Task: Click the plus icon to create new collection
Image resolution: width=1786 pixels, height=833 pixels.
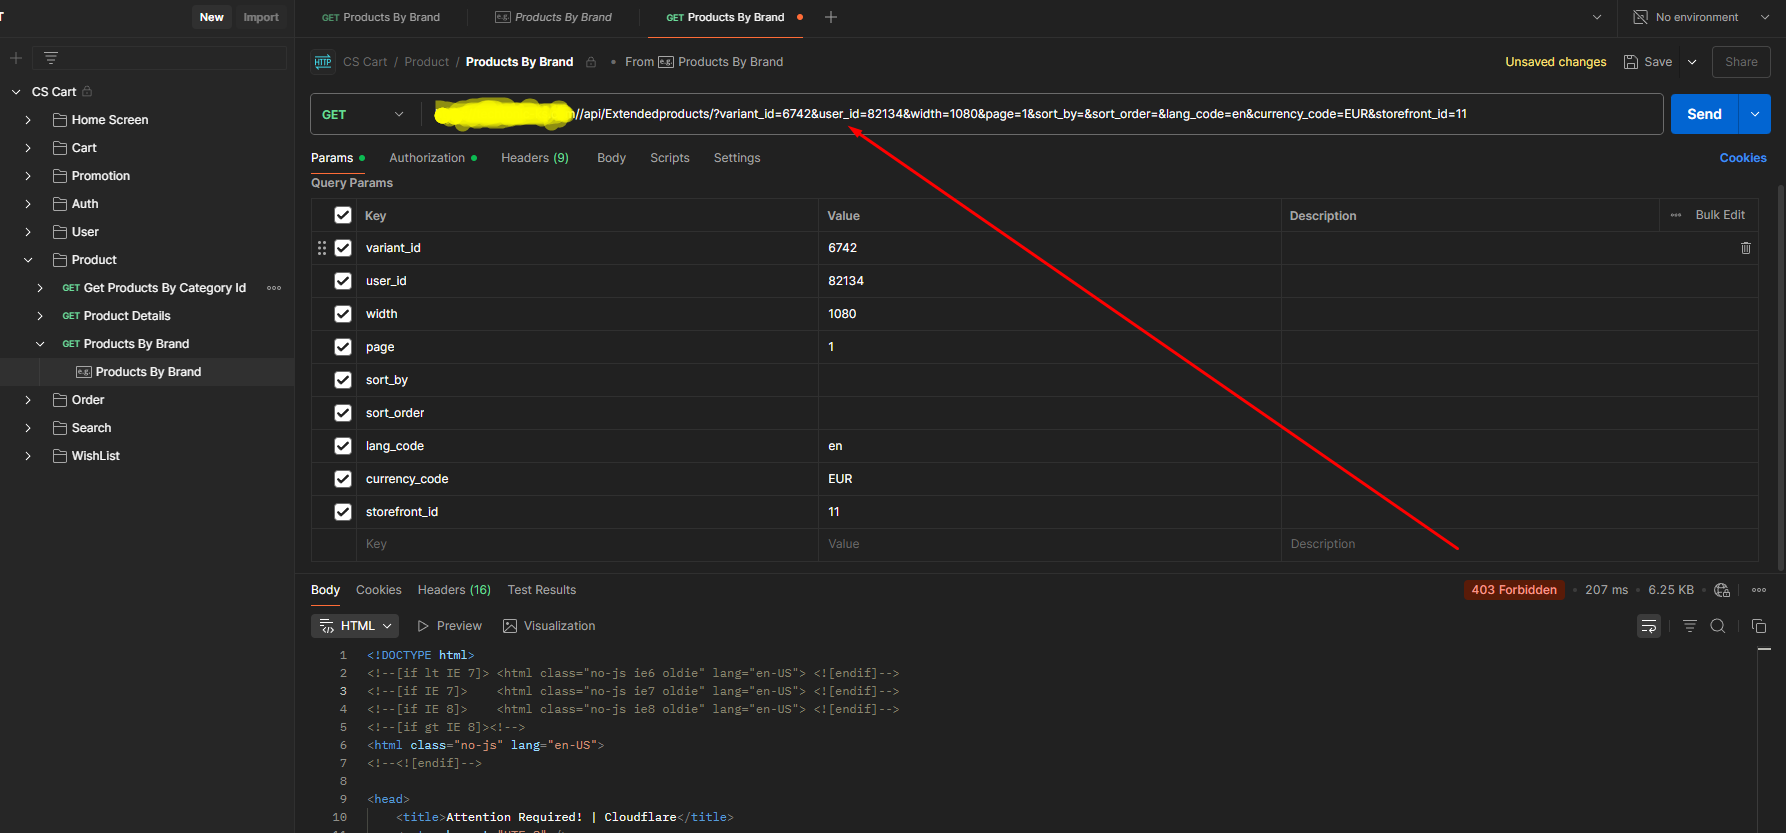Action: pyautogui.click(x=16, y=58)
